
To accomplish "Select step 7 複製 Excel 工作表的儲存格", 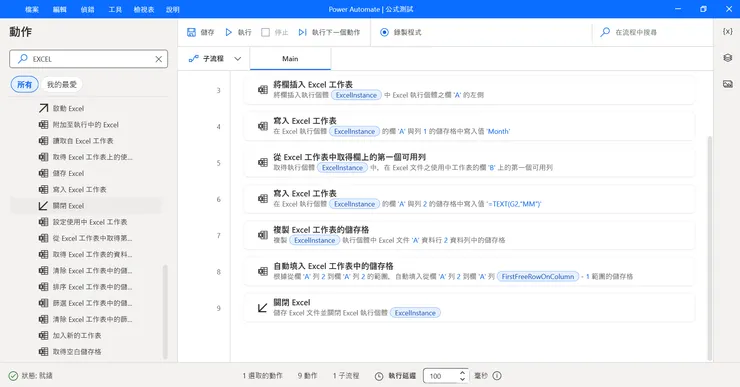I will 469,235.
